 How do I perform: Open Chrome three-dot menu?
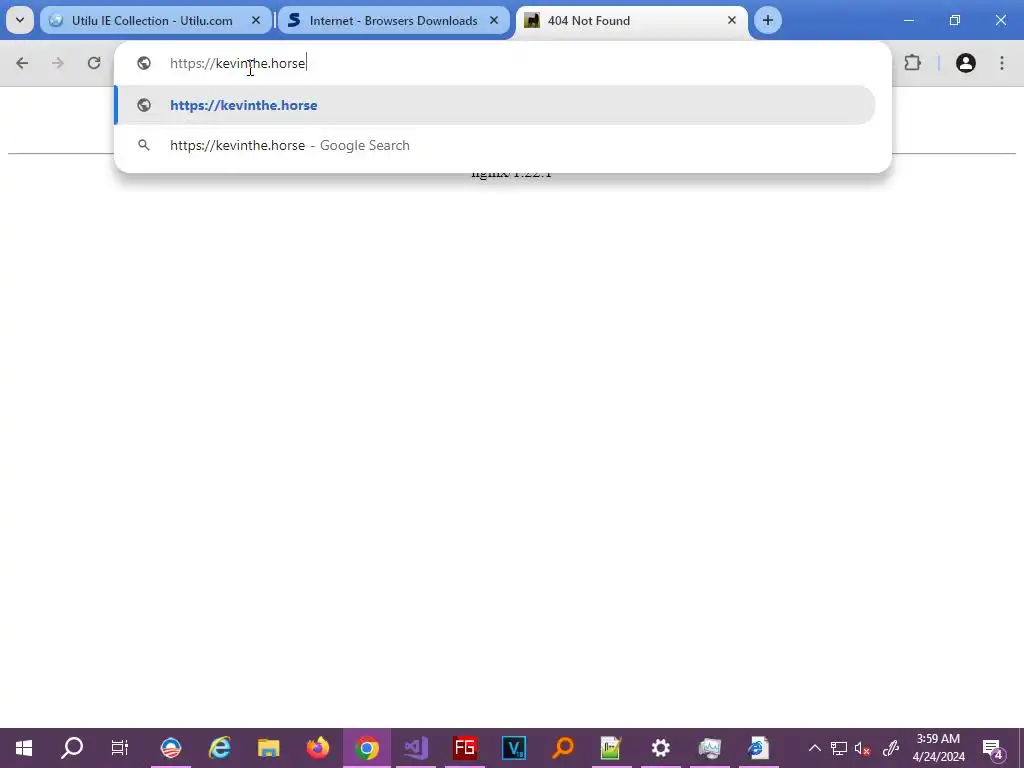coord(1002,63)
